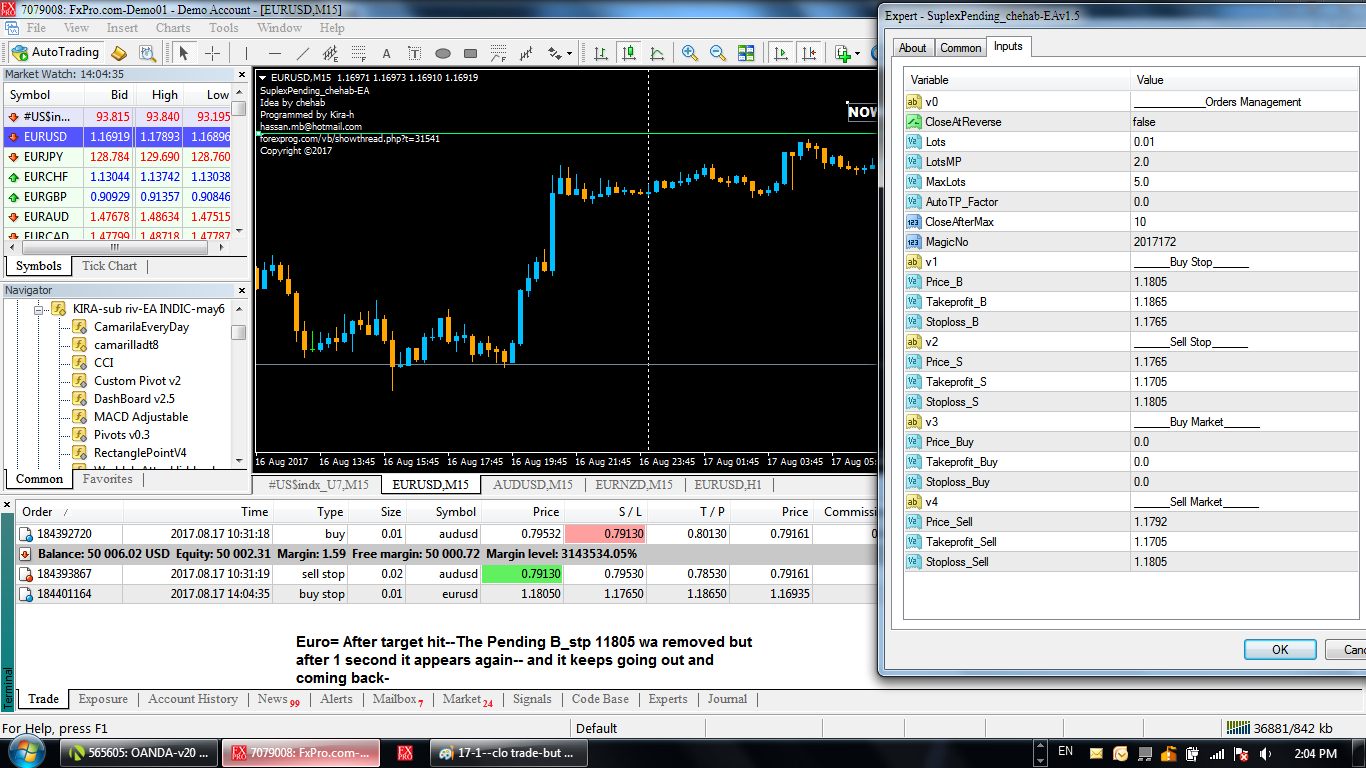The image size is (1366, 768).
Task: Open the Account History terminal tab
Action: pyautogui.click(x=193, y=699)
